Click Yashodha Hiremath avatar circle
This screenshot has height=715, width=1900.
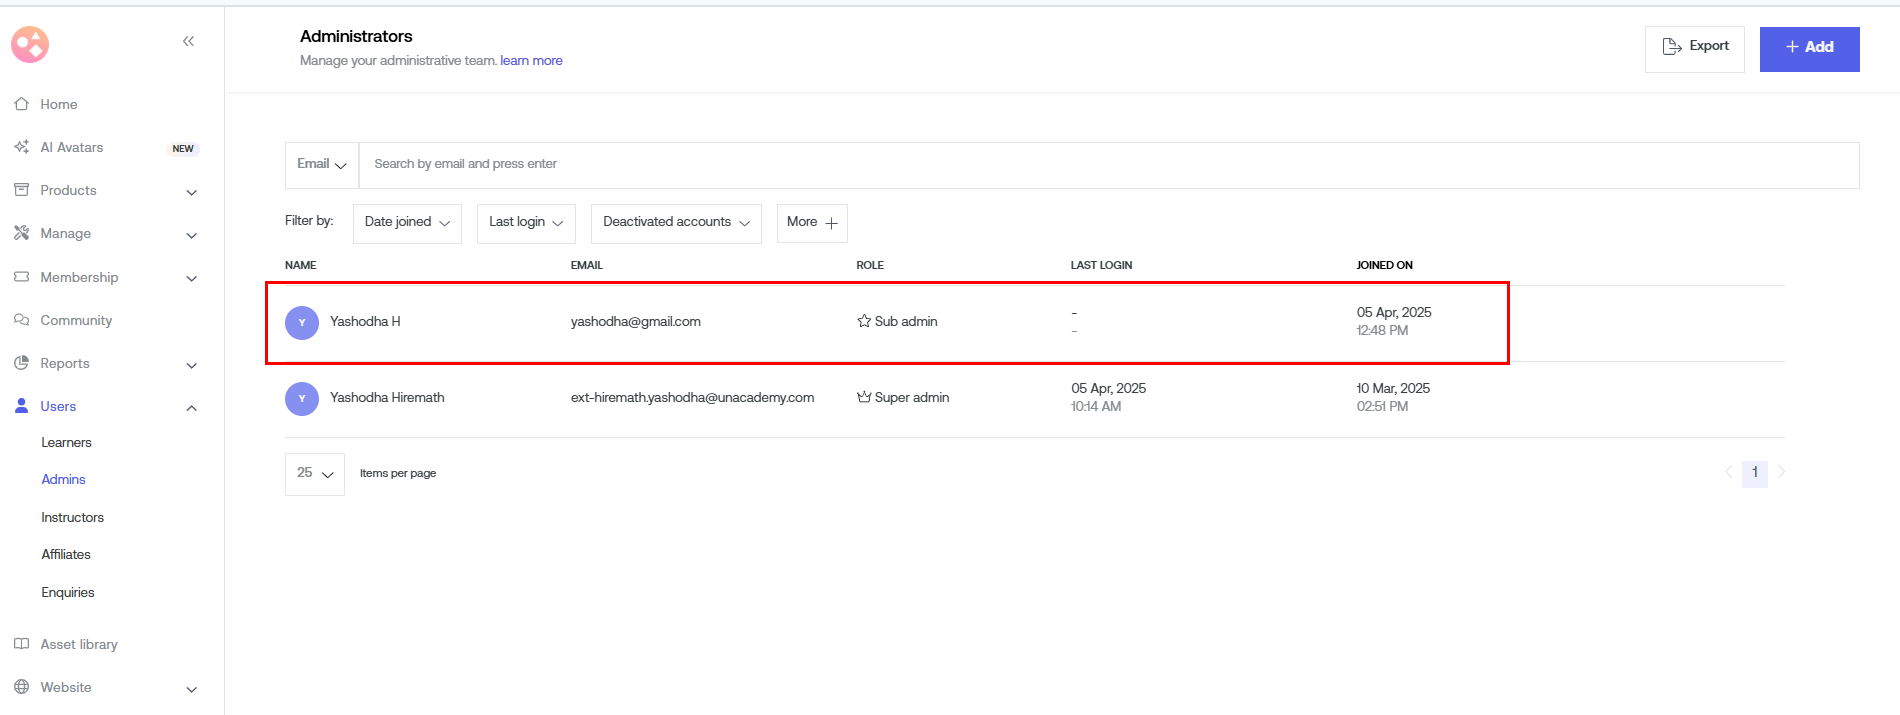pyautogui.click(x=302, y=398)
